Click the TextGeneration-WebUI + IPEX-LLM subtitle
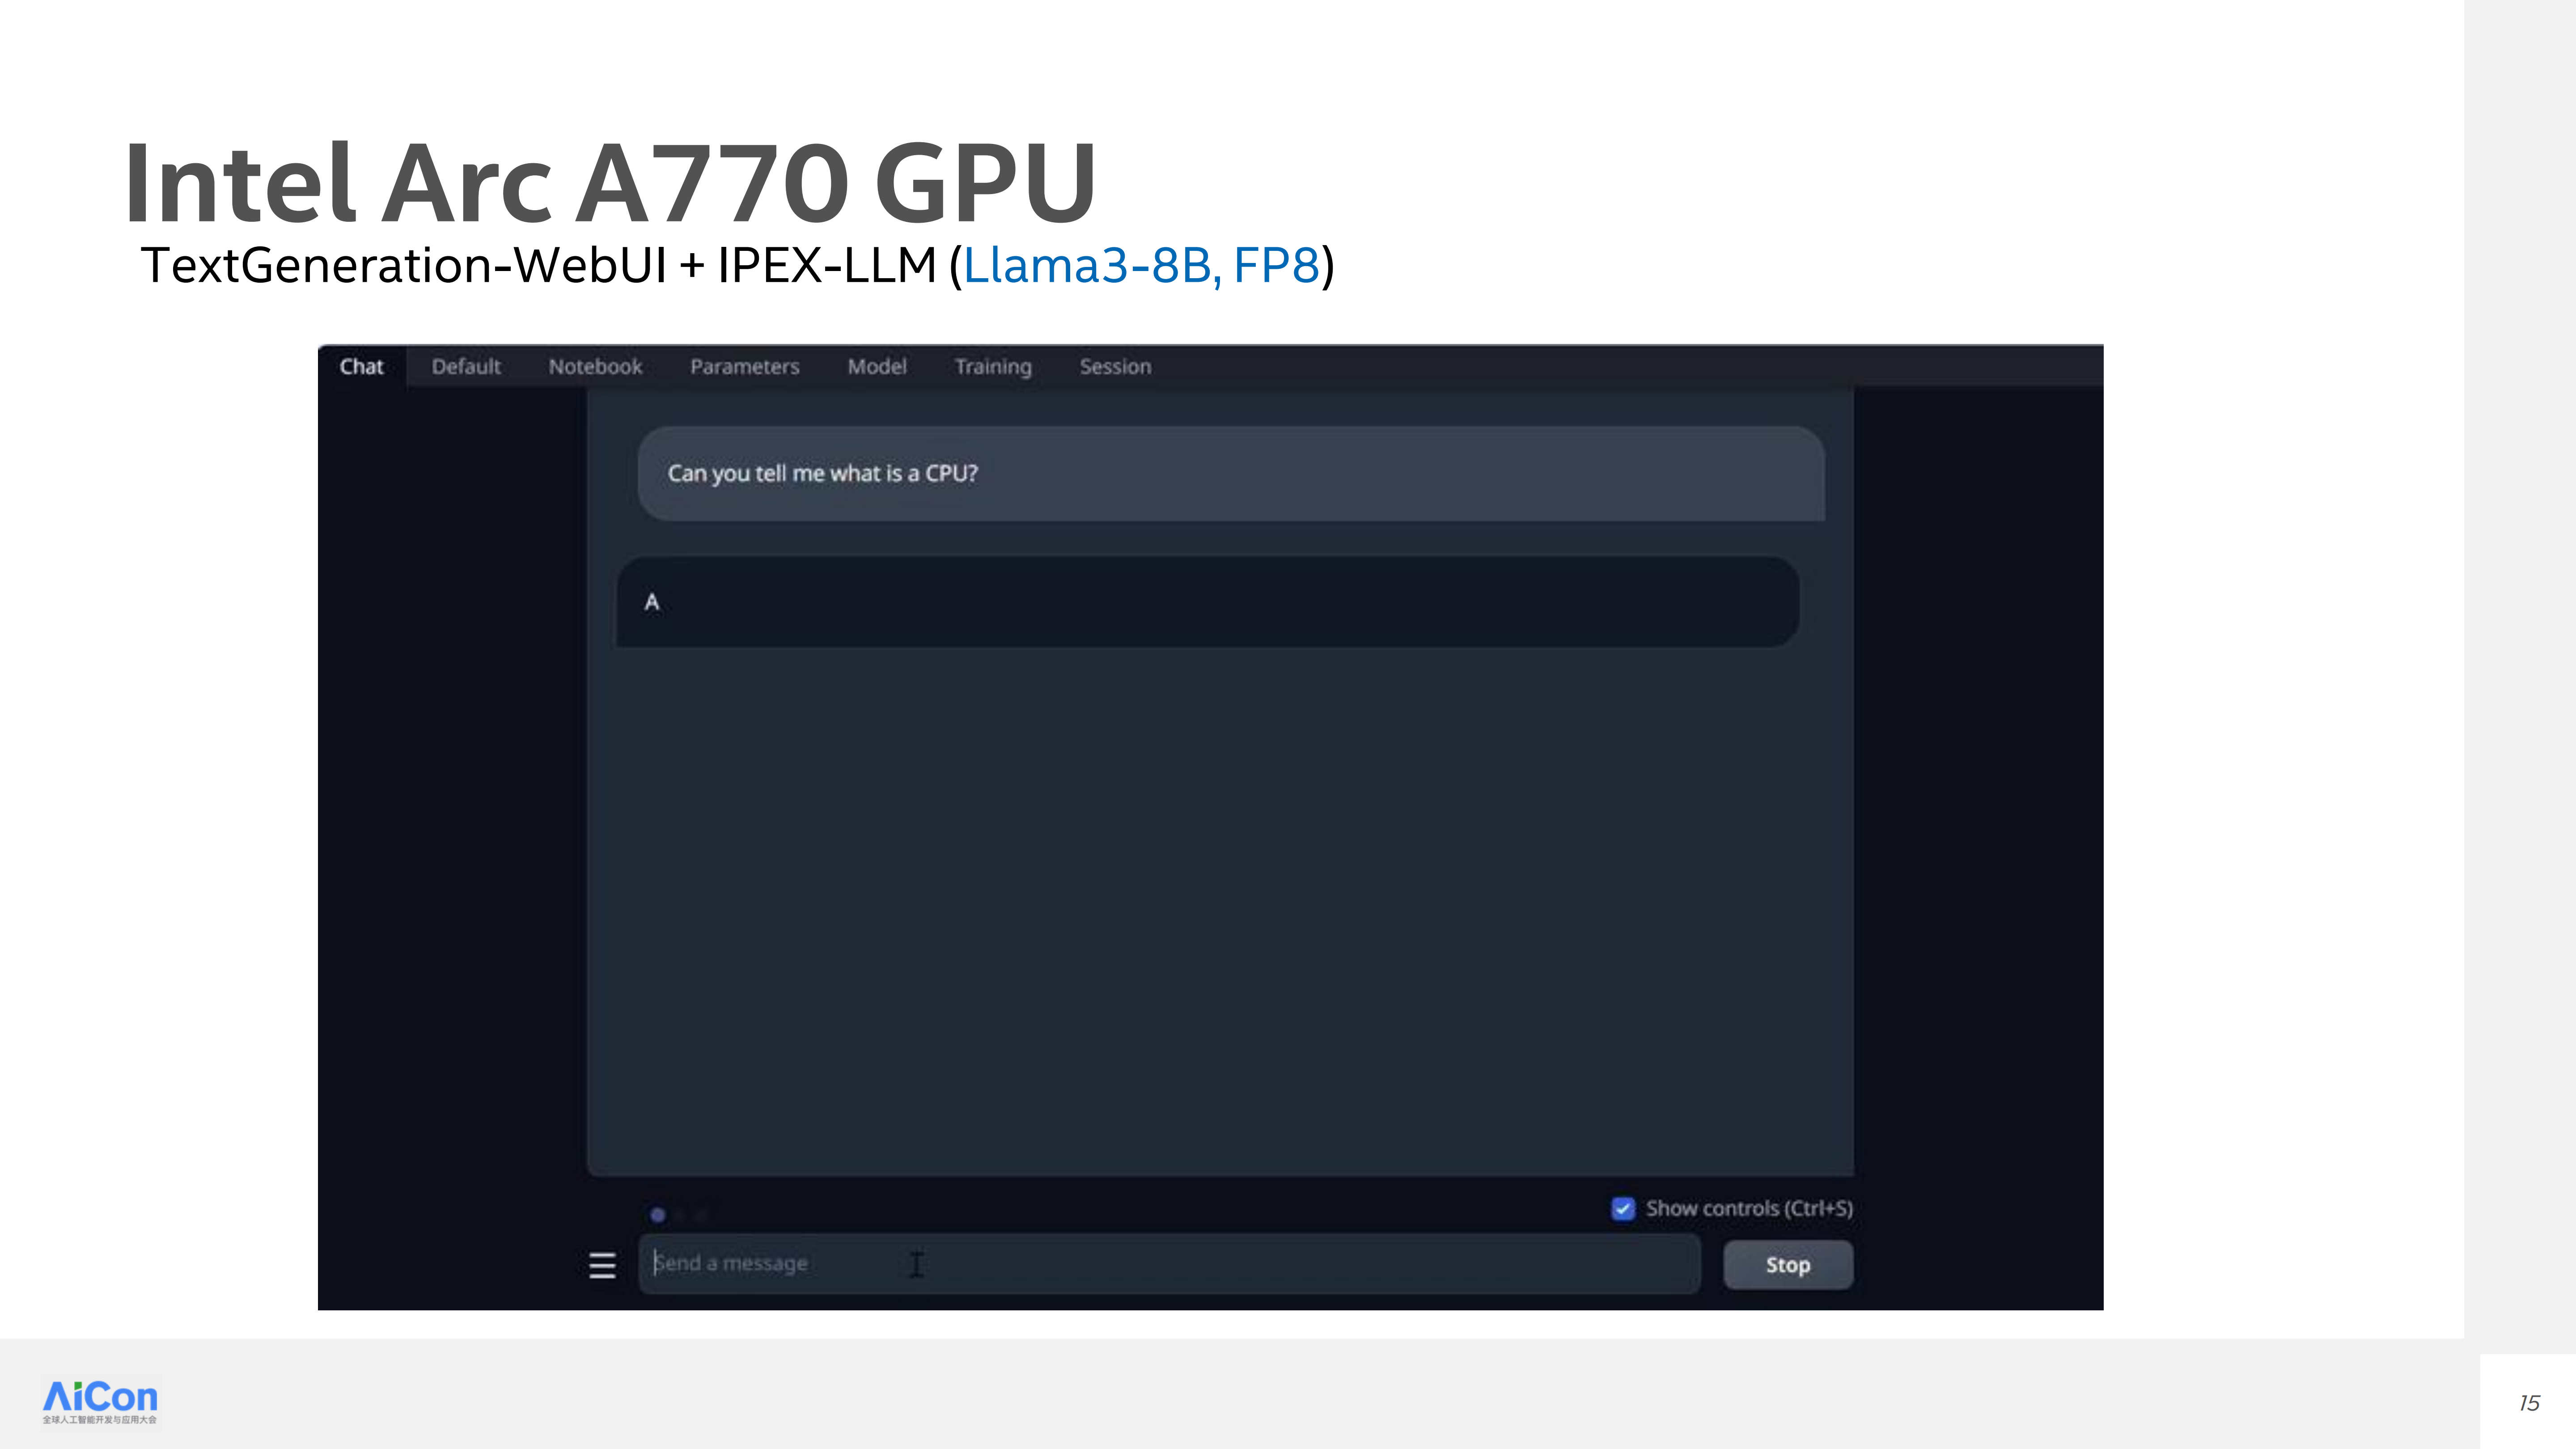2576x1449 pixels. point(538,266)
